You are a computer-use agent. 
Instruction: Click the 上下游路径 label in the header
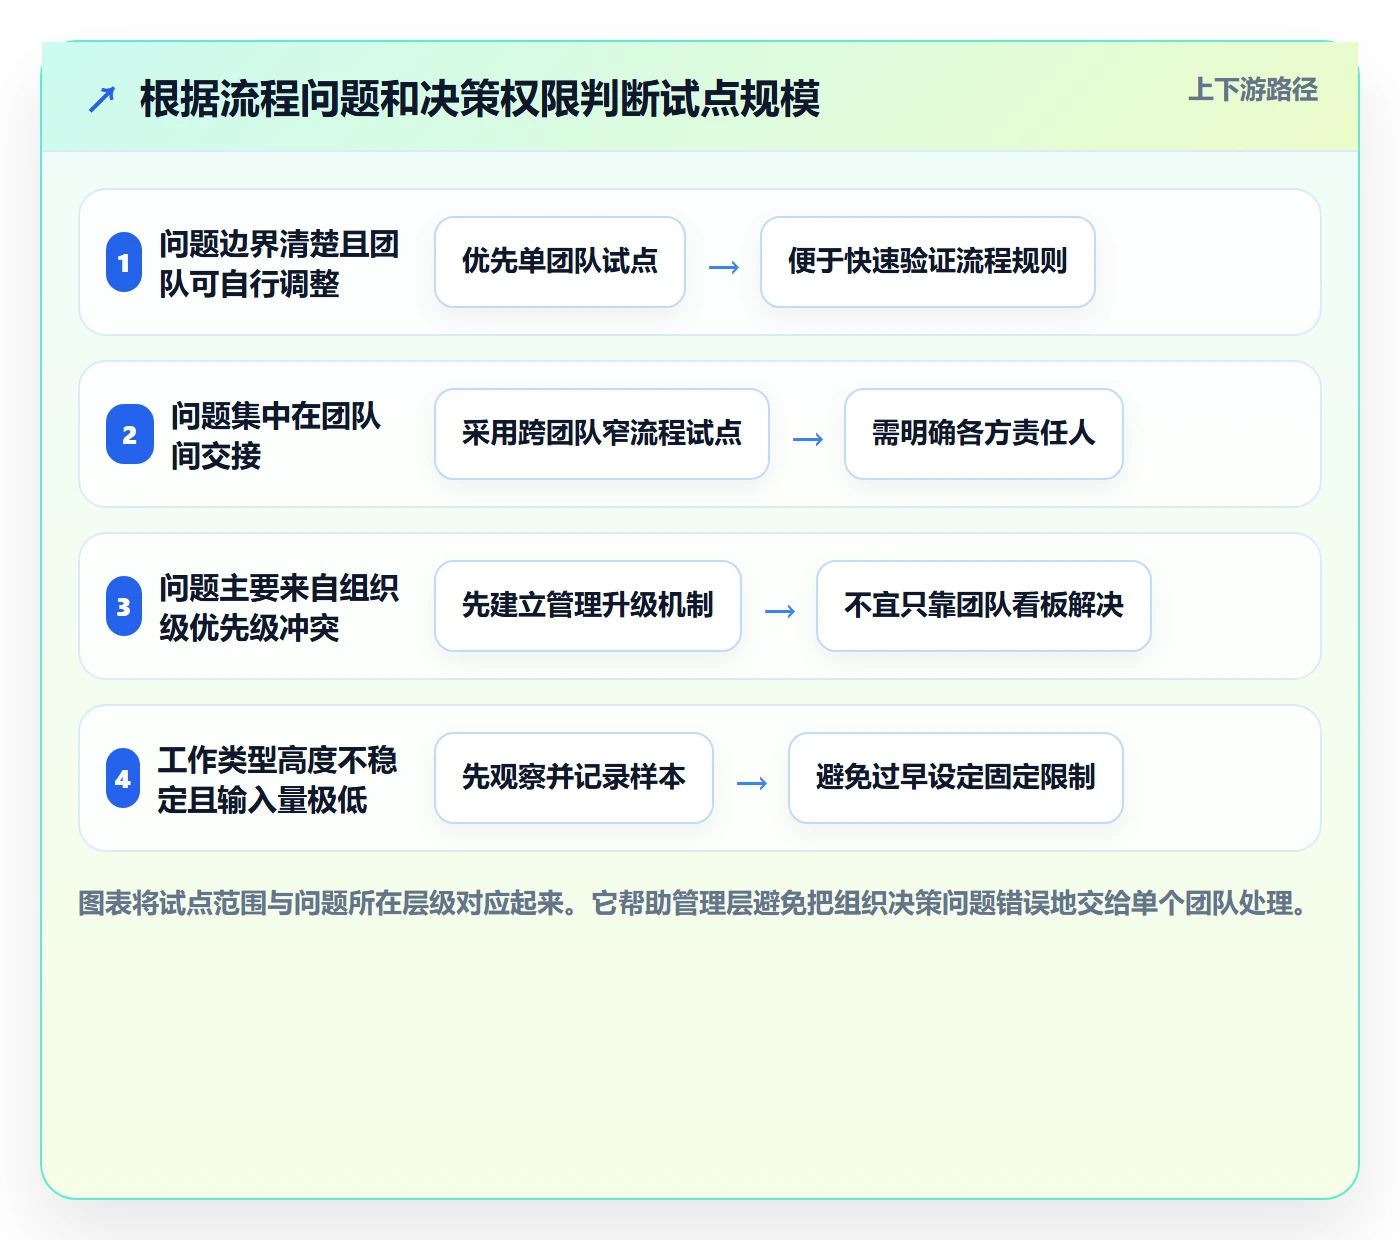(1253, 90)
